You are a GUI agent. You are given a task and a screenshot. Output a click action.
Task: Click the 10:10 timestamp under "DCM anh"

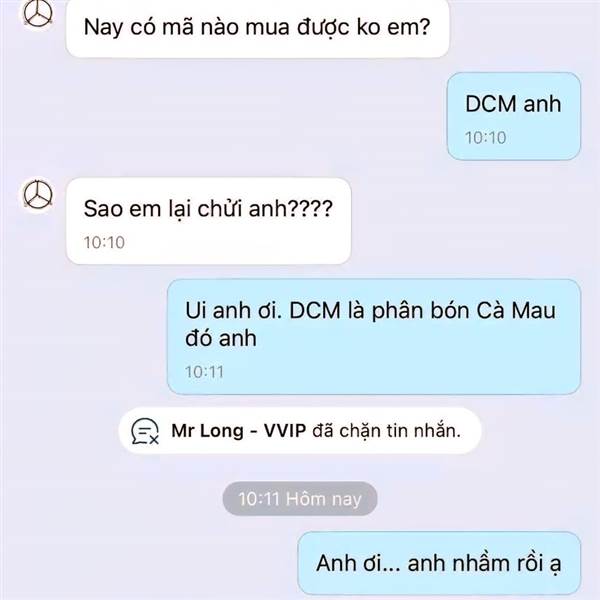tap(486, 138)
